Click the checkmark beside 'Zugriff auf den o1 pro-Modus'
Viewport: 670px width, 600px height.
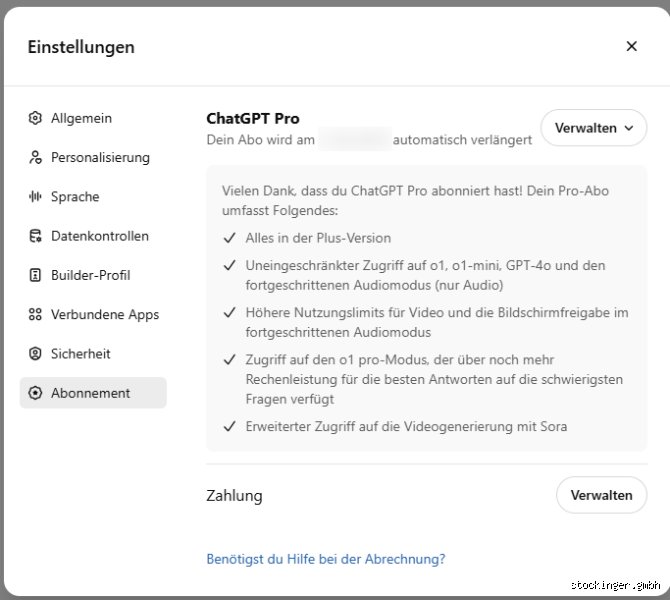230,360
